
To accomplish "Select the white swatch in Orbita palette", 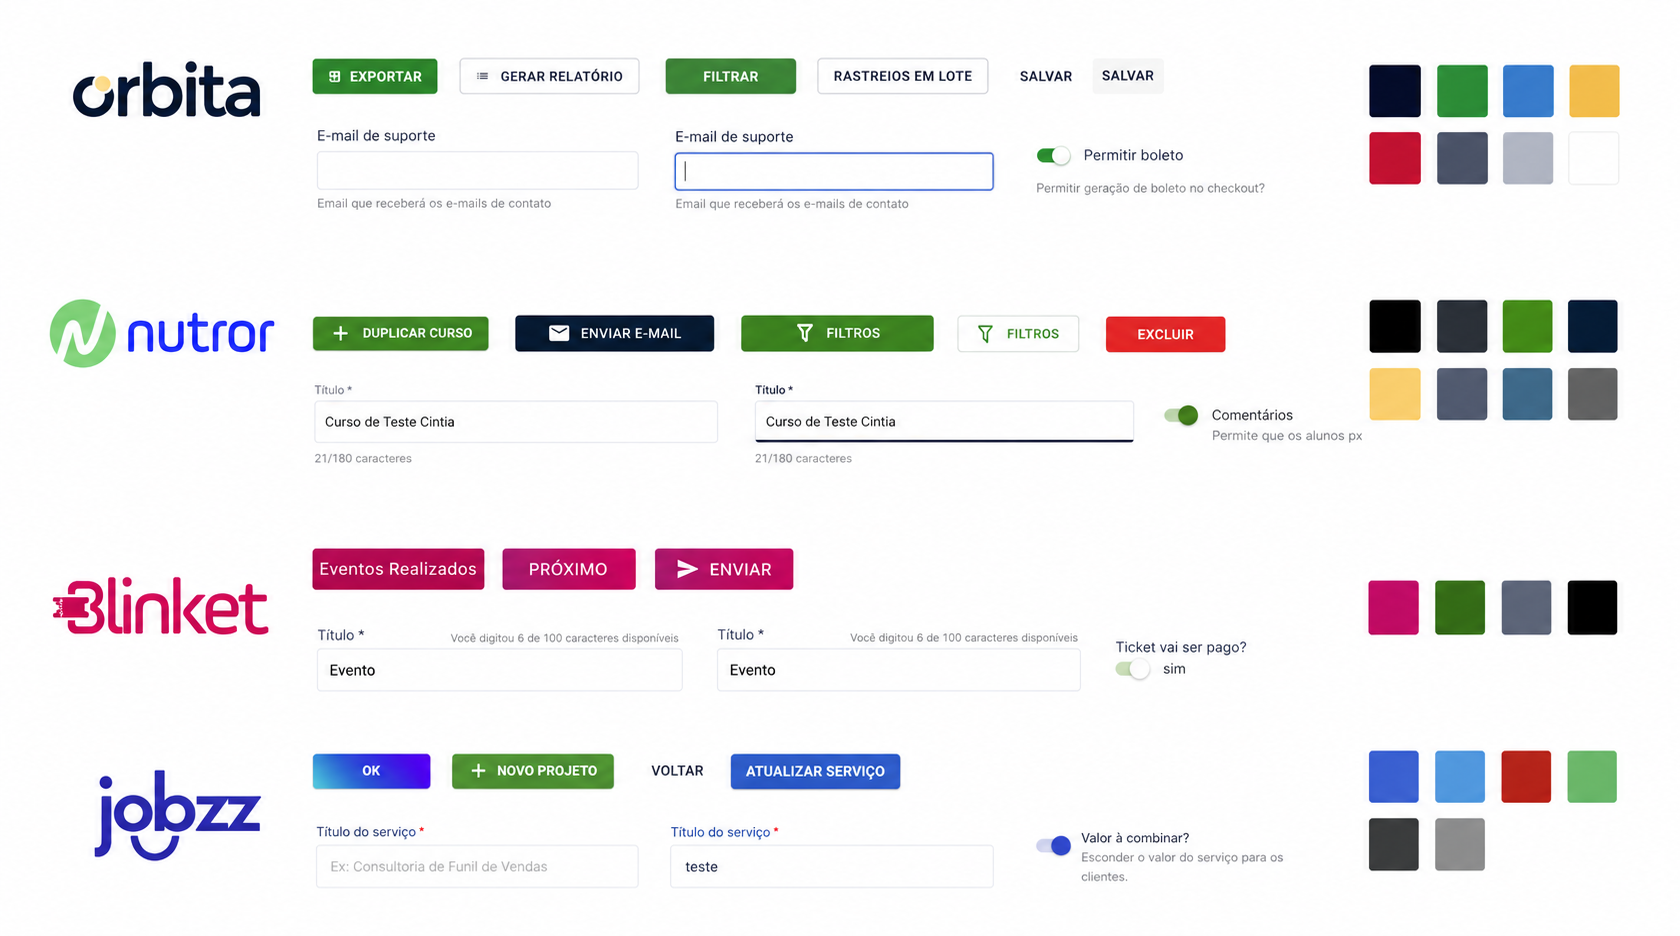I will pyautogui.click(x=1594, y=158).
